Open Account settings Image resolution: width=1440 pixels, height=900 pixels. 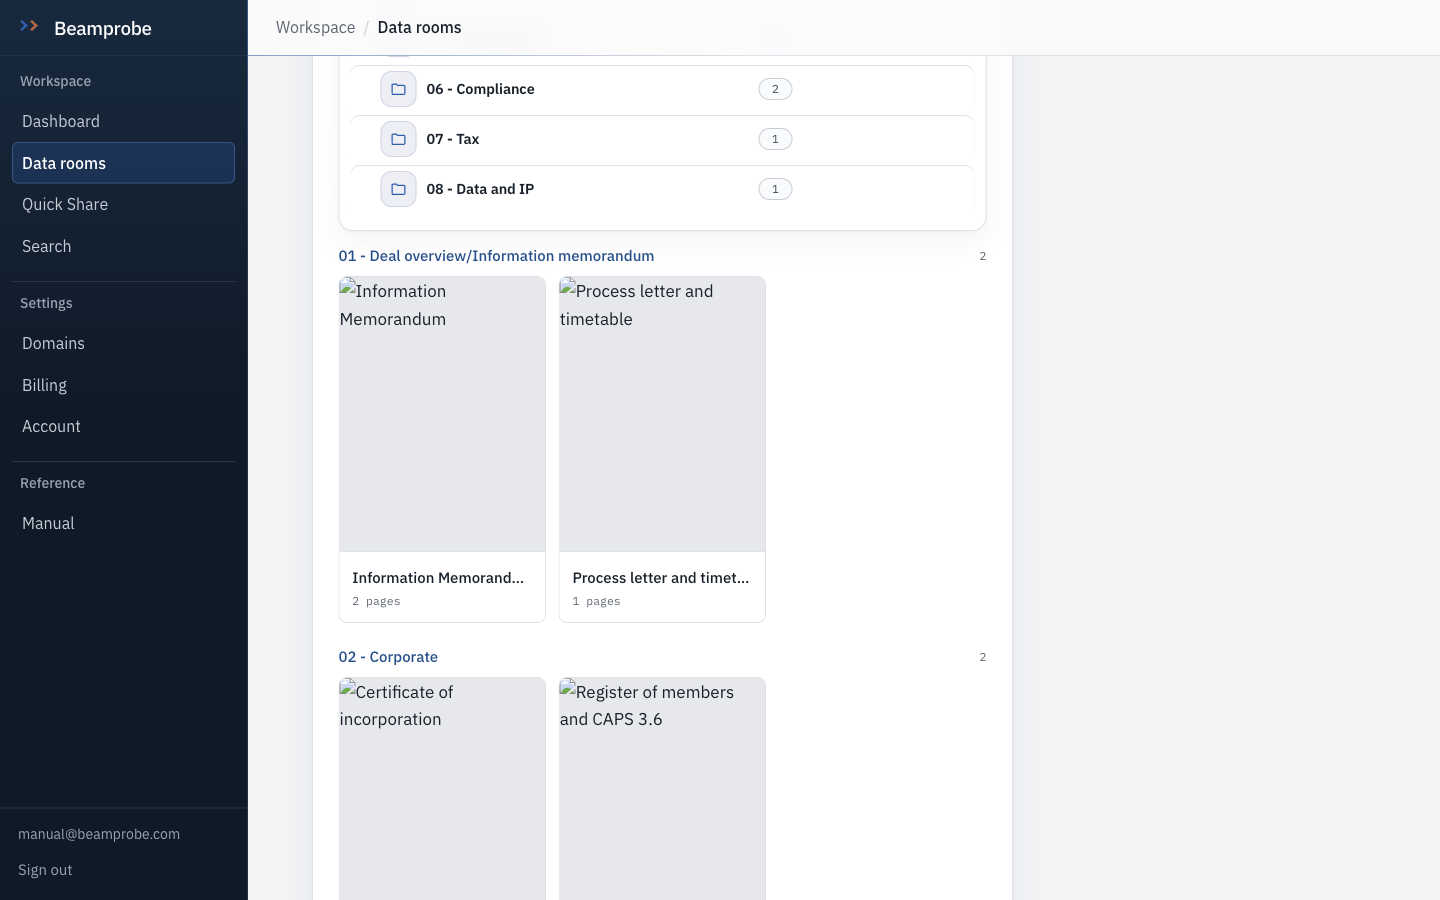point(123,426)
